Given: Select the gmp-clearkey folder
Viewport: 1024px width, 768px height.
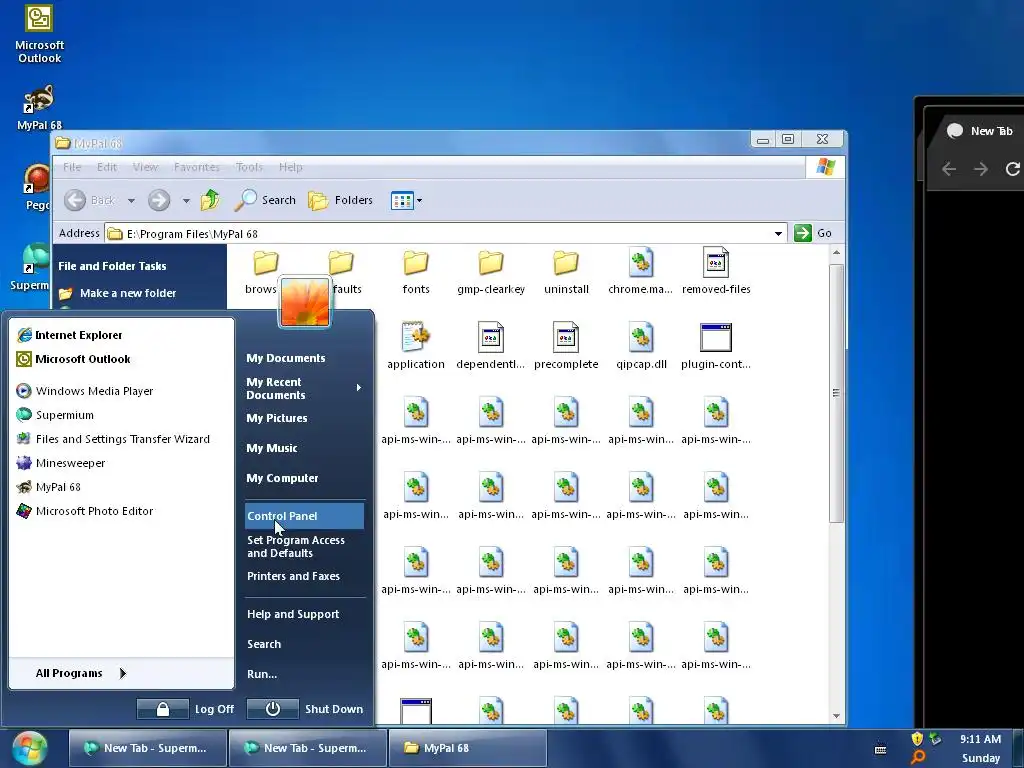Looking at the screenshot, I should [491, 272].
